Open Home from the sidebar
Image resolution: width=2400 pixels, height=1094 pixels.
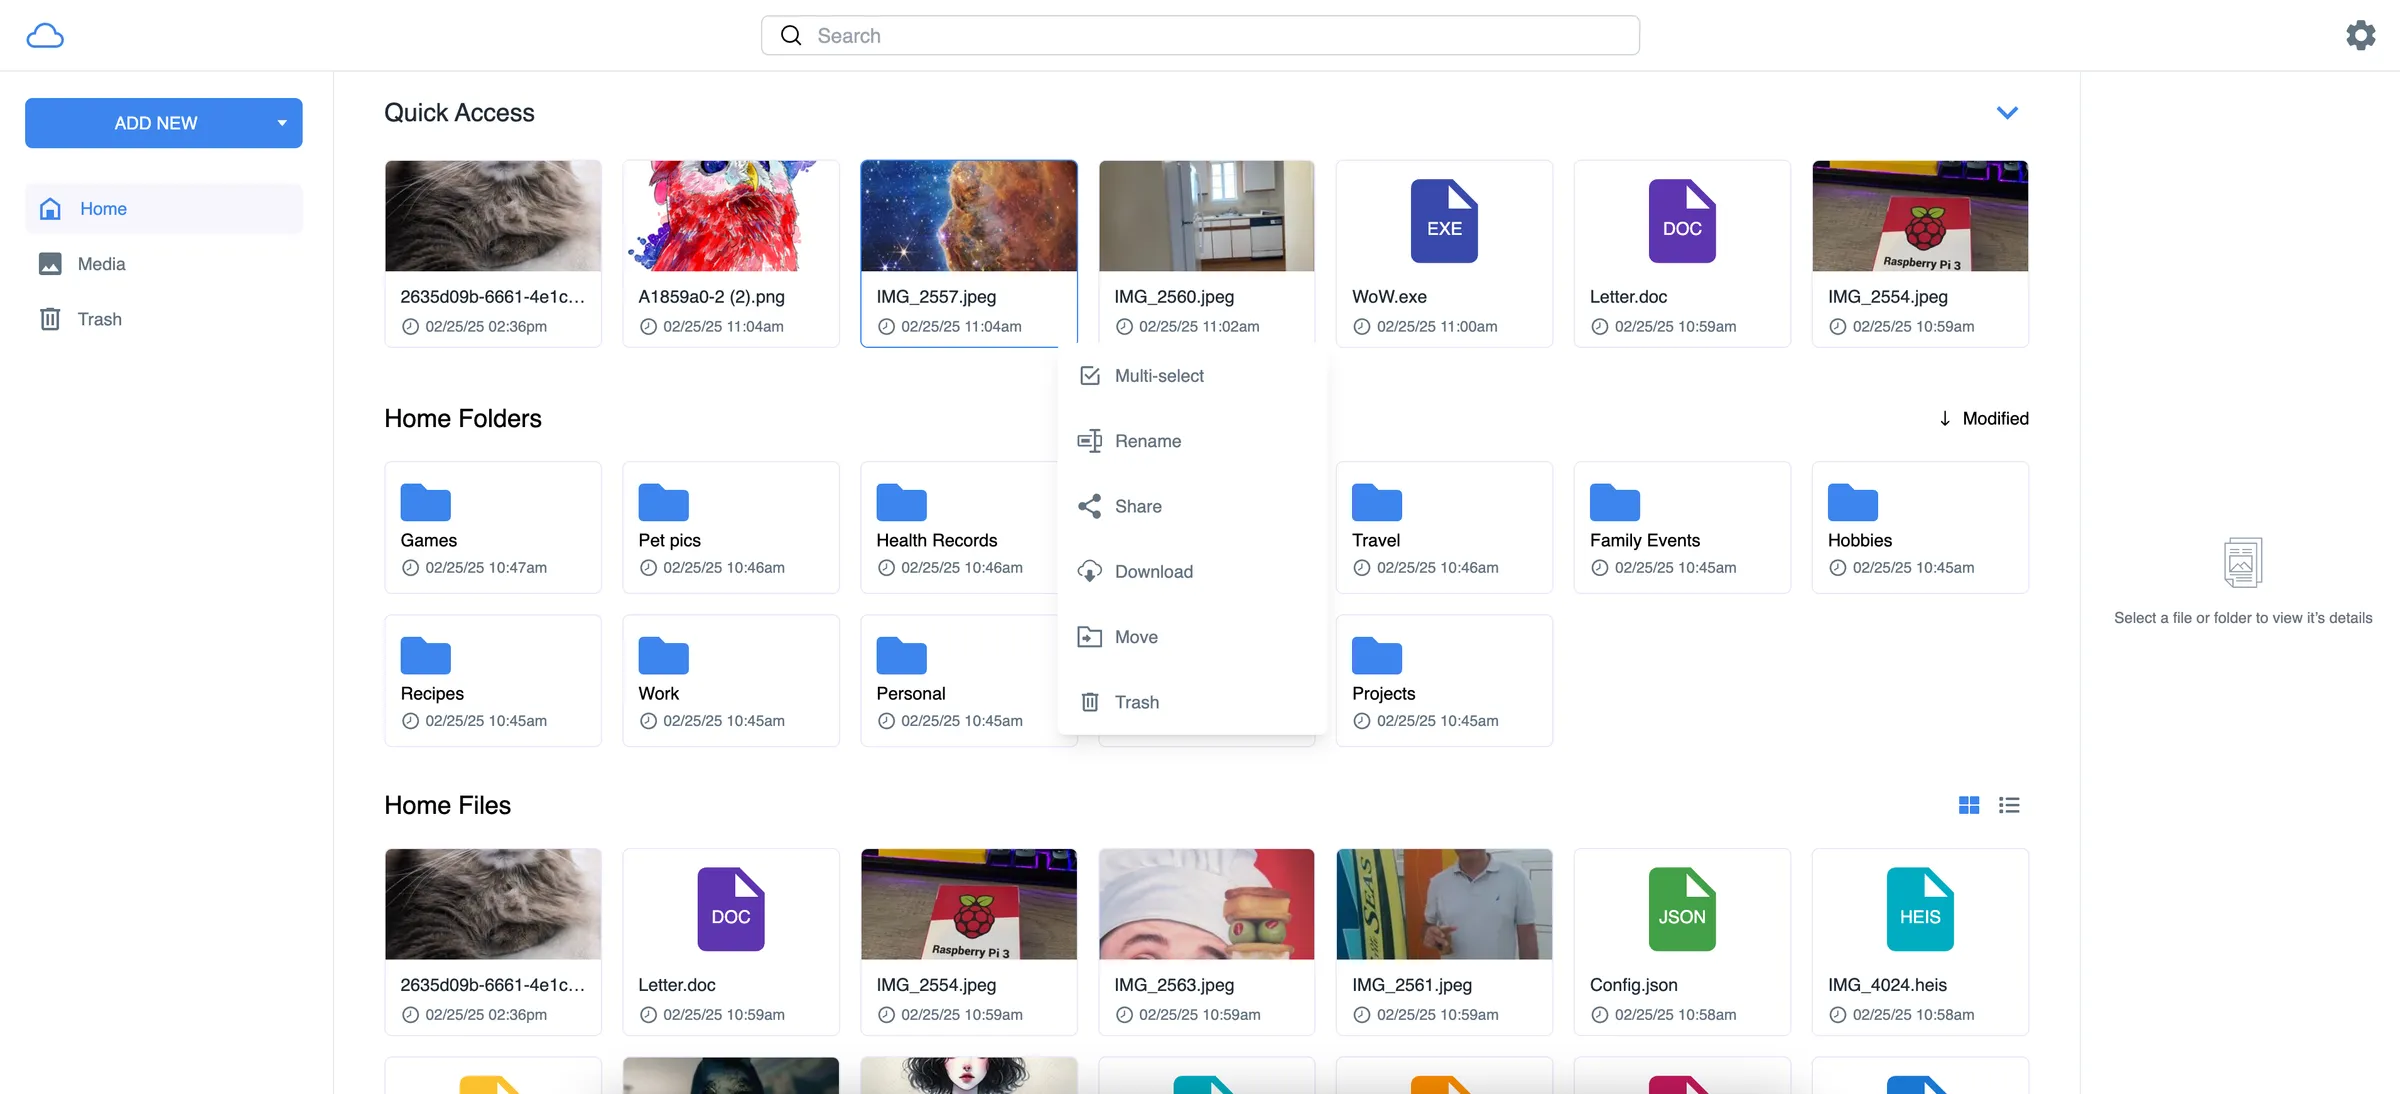(x=103, y=209)
